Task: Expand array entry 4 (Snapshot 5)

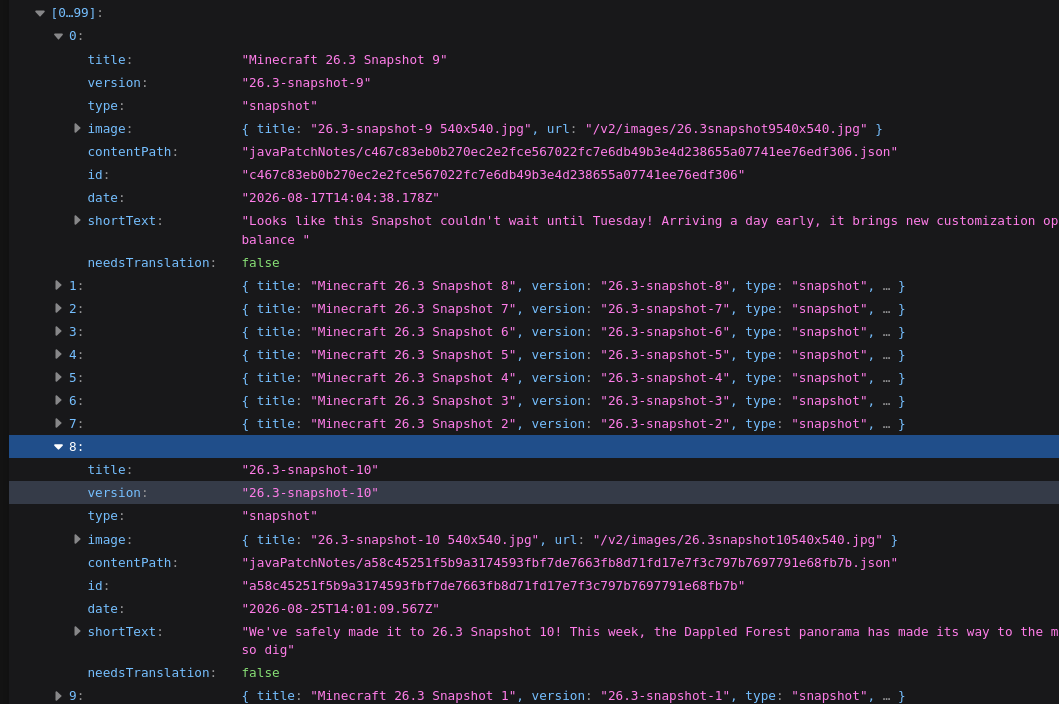Action: (58, 355)
